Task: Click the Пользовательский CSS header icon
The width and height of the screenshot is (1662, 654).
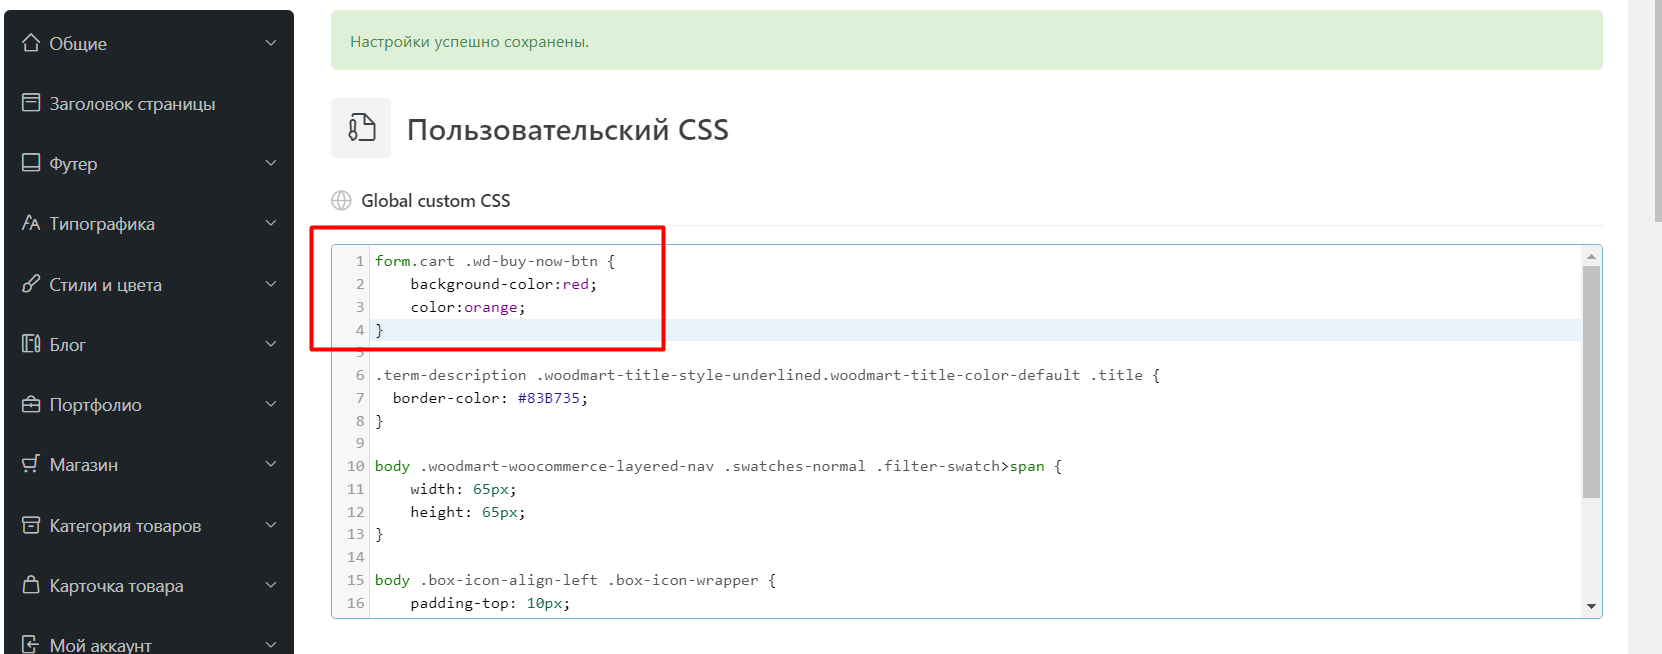Action: (x=361, y=128)
